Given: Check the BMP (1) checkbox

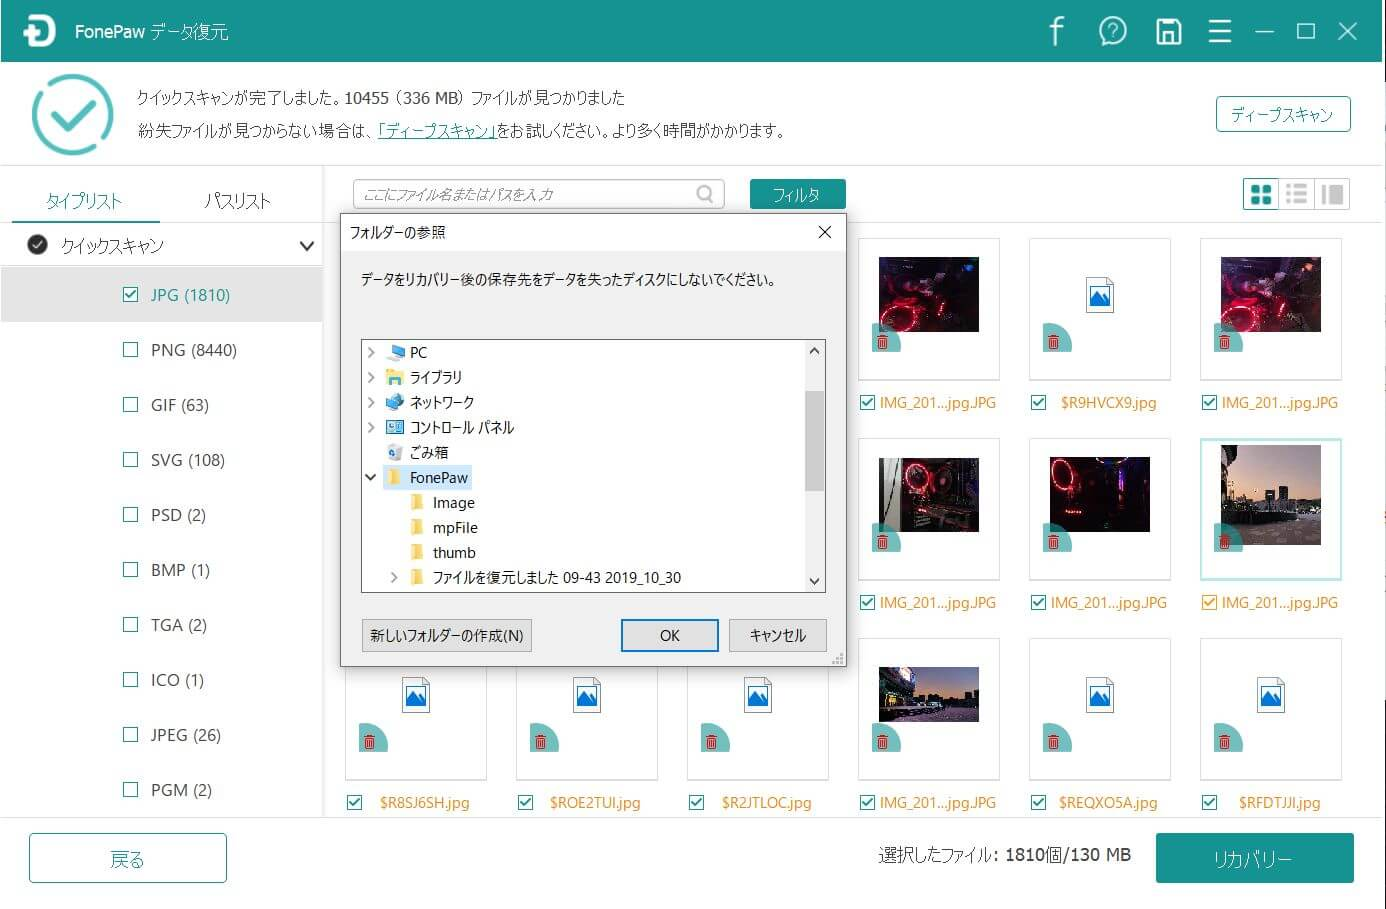Looking at the screenshot, I should click(x=130, y=569).
